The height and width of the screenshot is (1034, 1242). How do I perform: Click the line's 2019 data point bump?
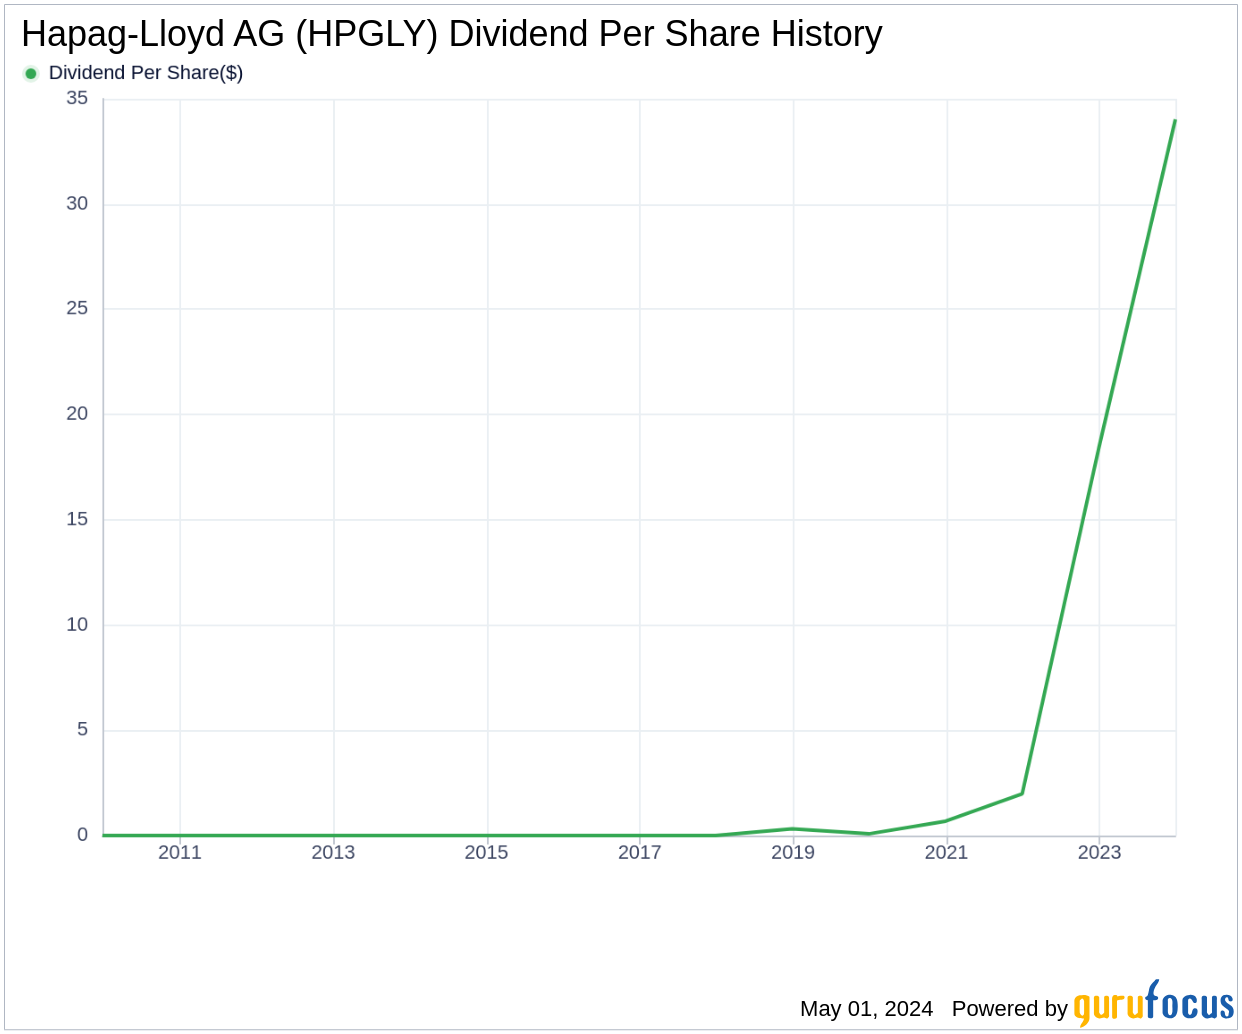coord(793,829)
